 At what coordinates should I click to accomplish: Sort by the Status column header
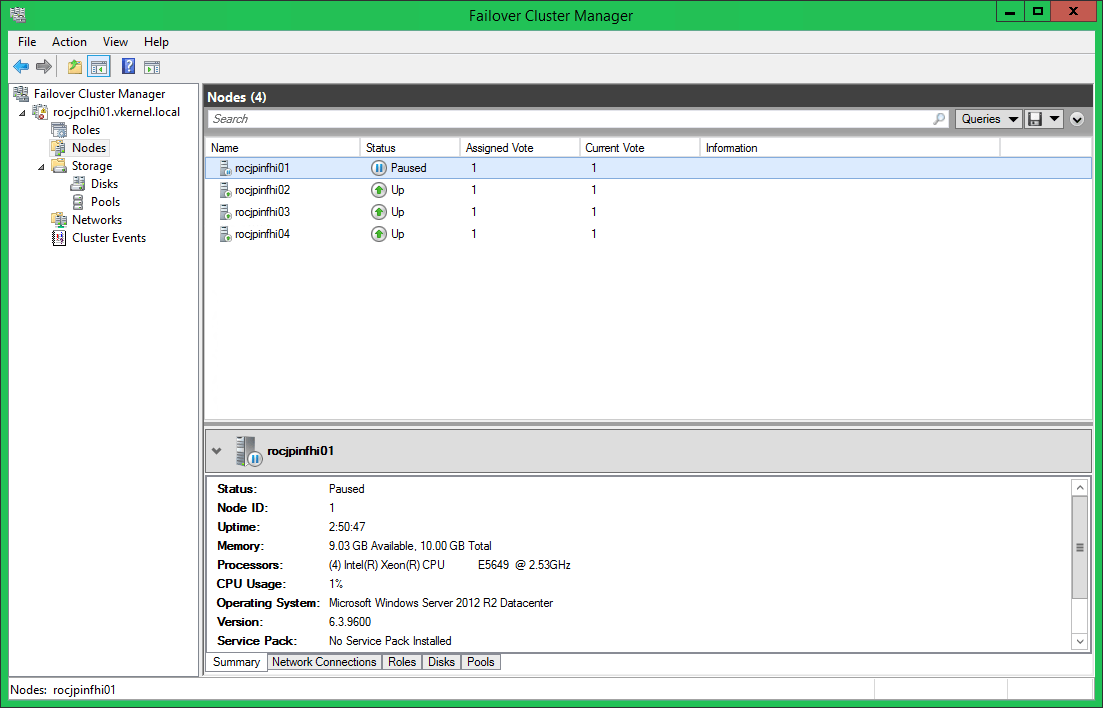(409, 148)
